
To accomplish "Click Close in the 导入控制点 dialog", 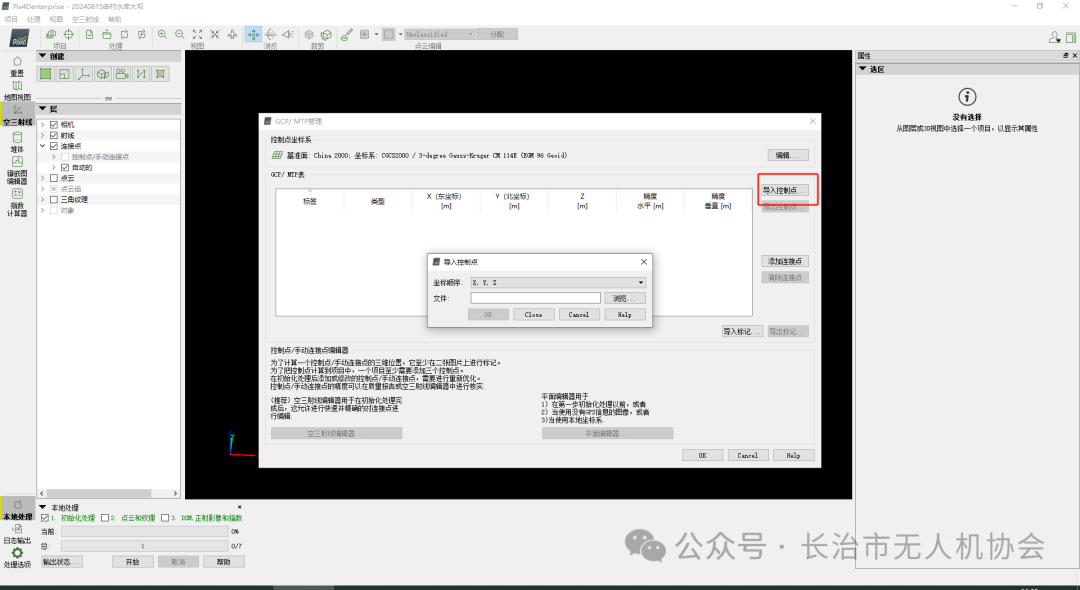I will pos(533,315).
